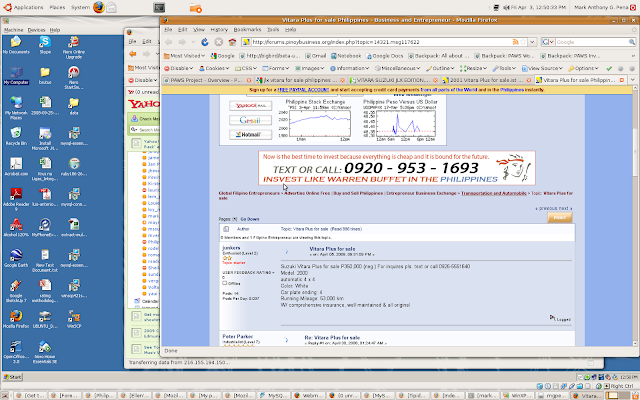The width and height of the screenshot is (640, 400).
Task: Switch to the 2001 Vitara Plus for sale tab
Action: pyautogui.click(x=487, y=80)
